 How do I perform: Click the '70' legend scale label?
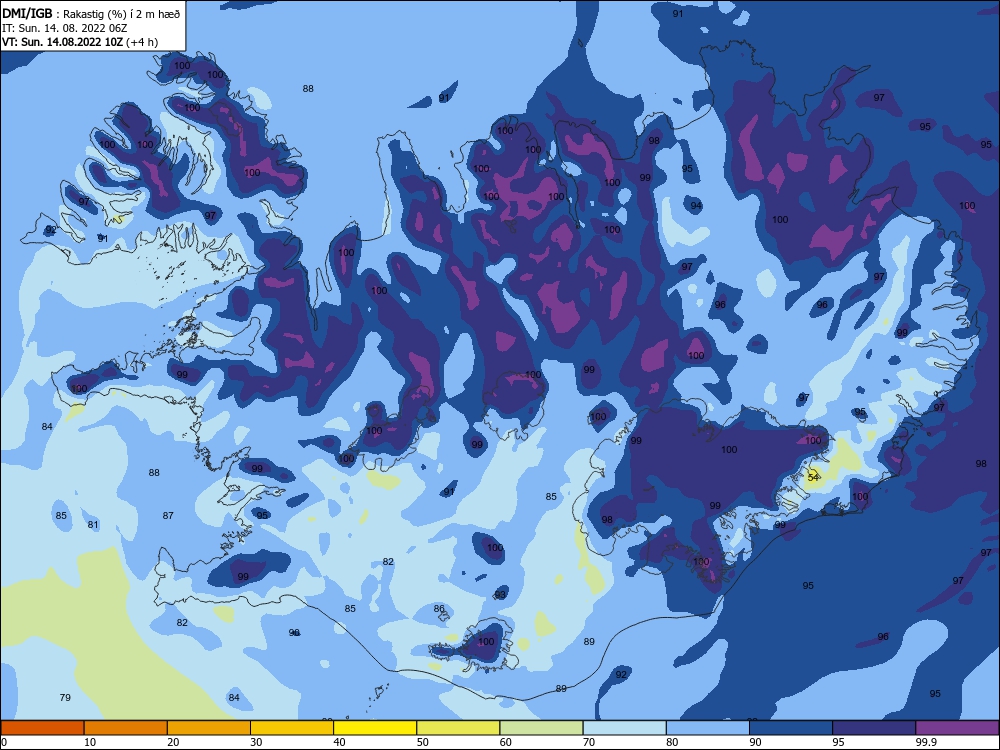[589, 742]
